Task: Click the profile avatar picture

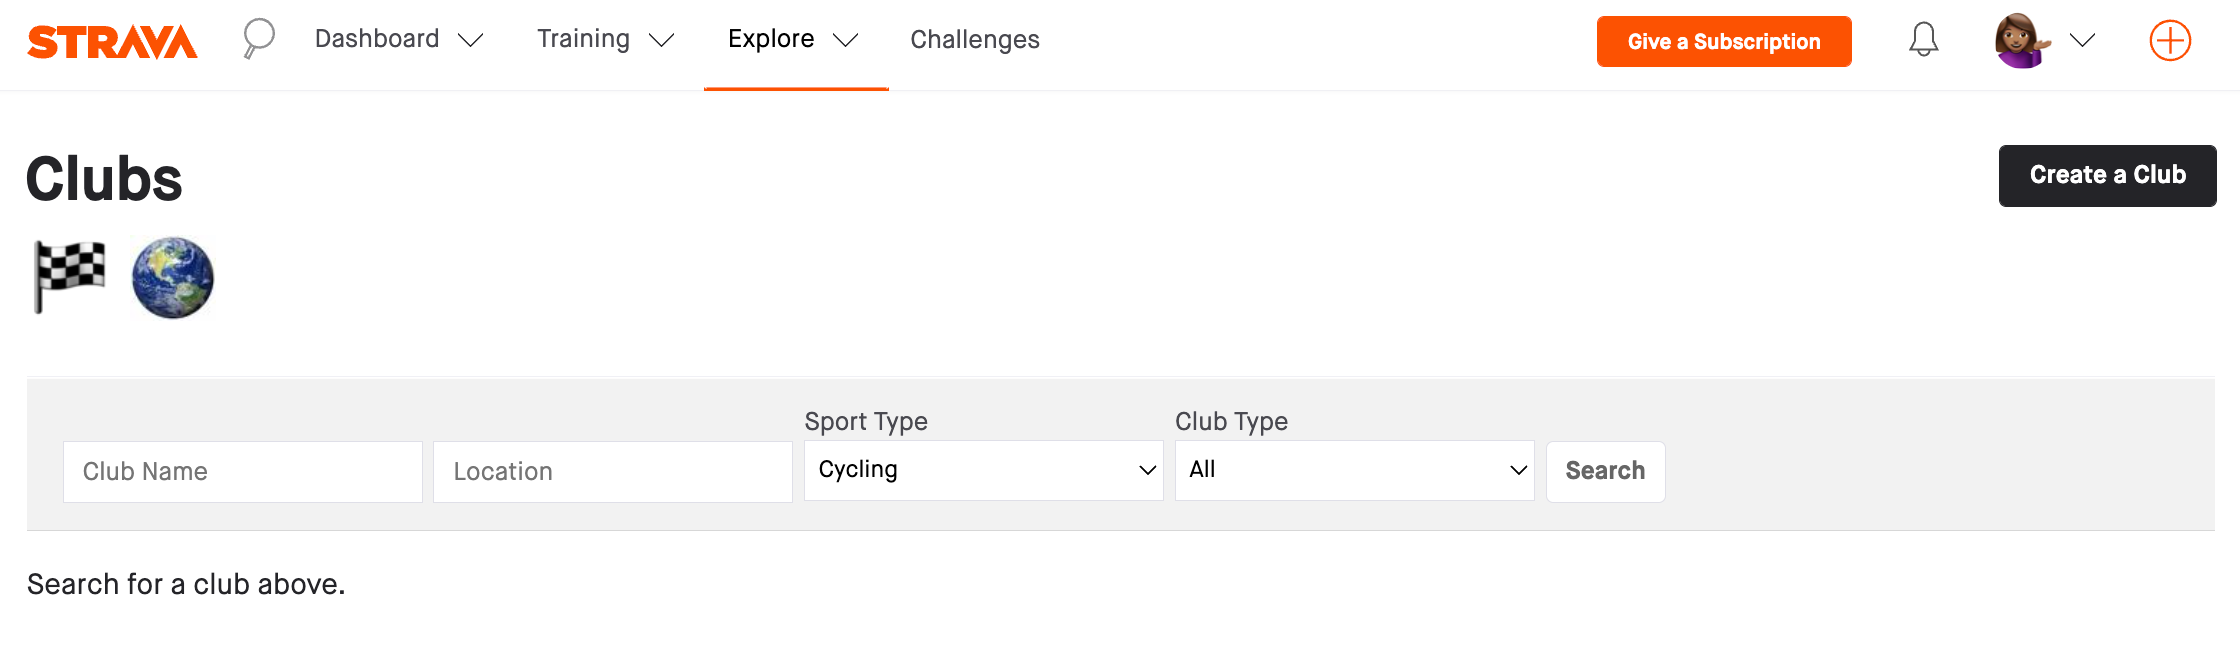Action: click(2021, 40)
